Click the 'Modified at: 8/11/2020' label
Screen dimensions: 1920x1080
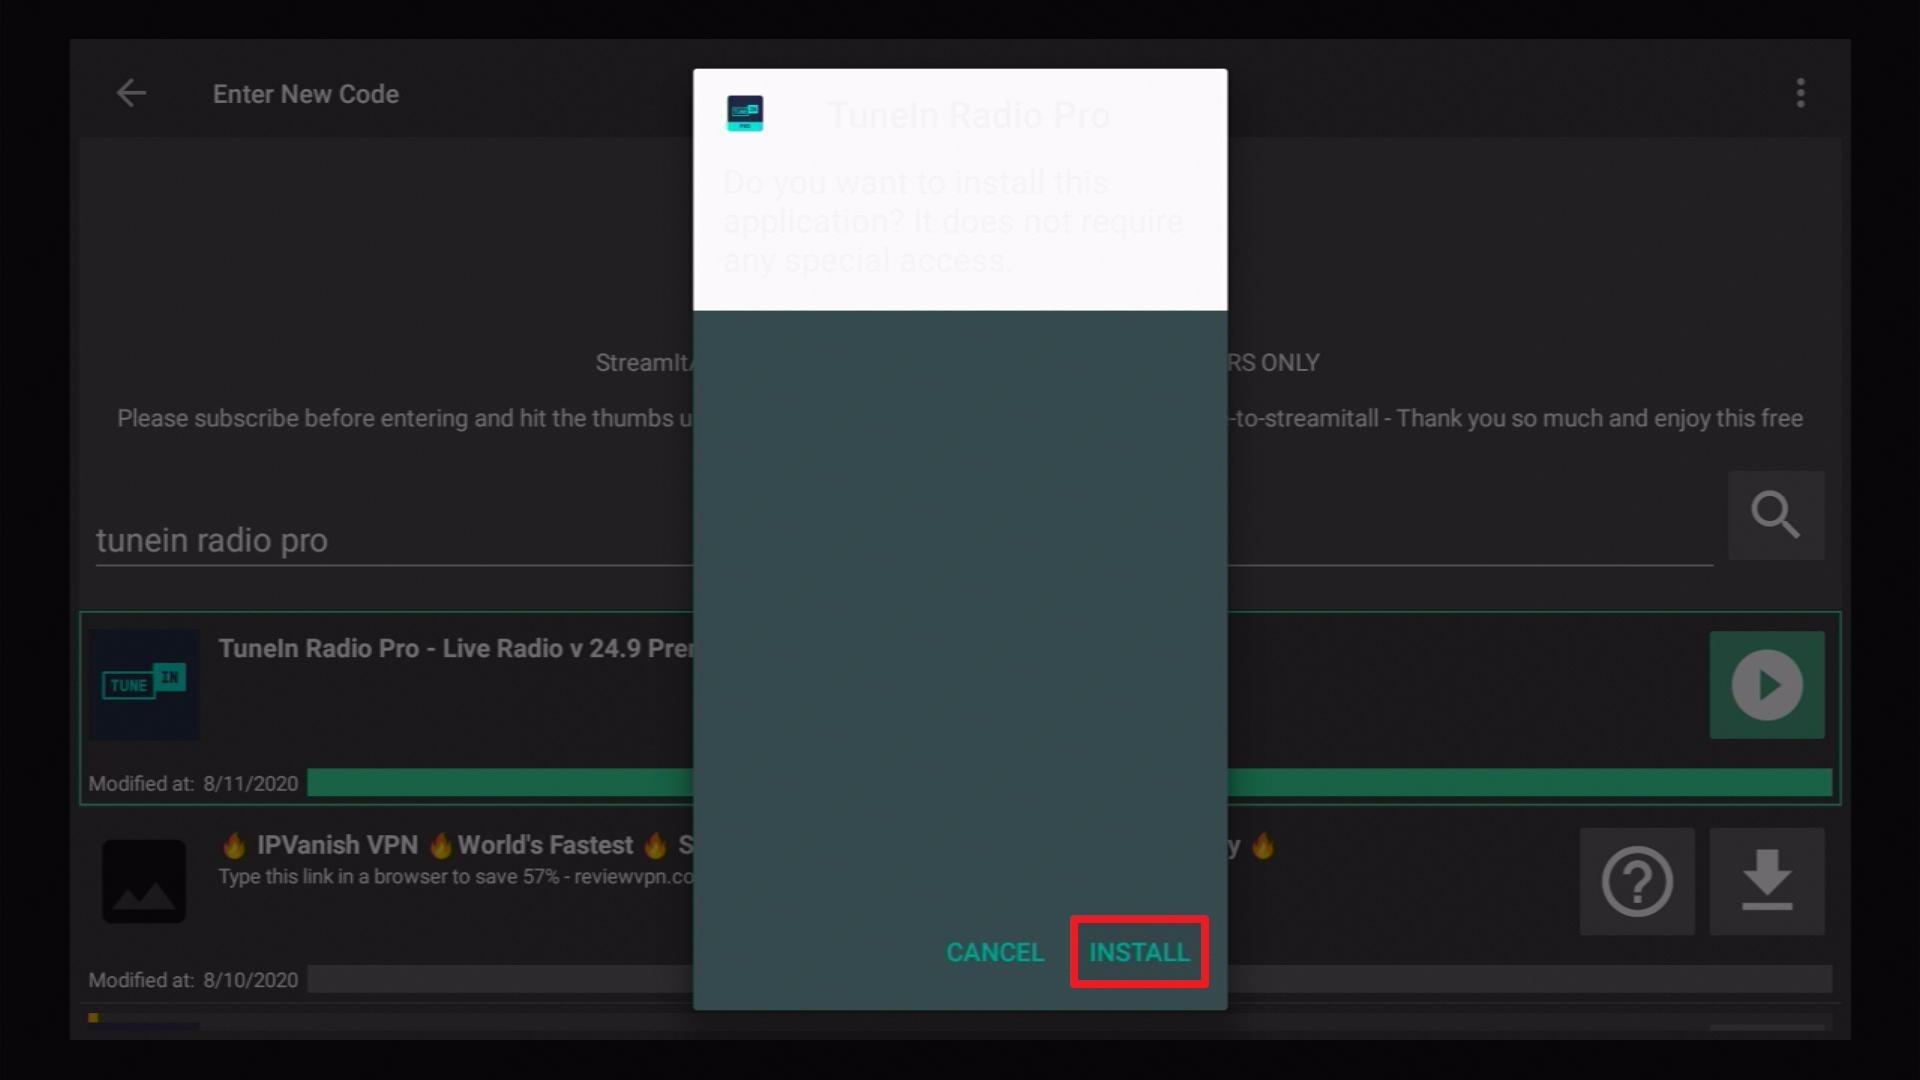(193, 783)
